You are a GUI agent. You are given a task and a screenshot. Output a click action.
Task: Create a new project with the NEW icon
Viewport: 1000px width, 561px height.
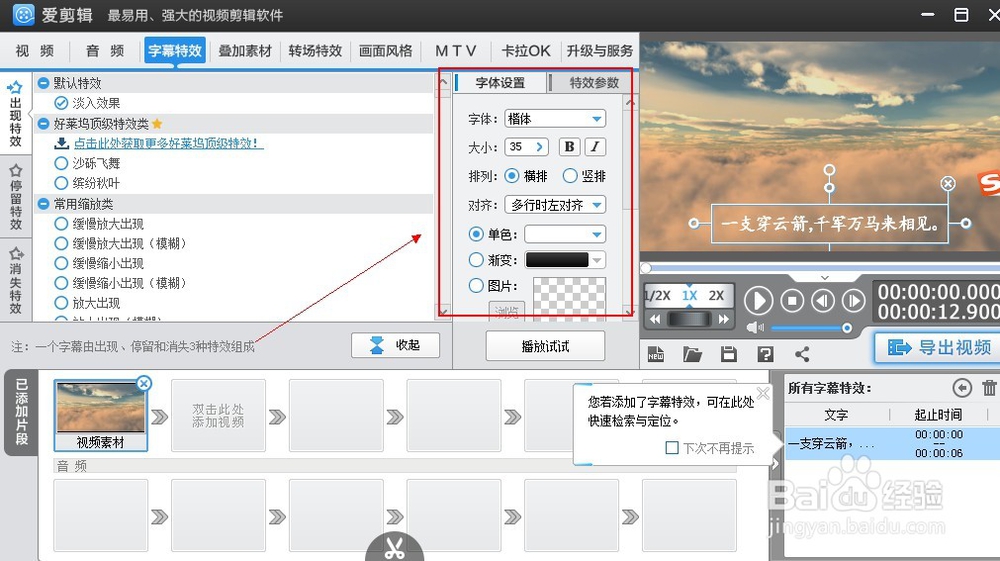tap(656, 354)
